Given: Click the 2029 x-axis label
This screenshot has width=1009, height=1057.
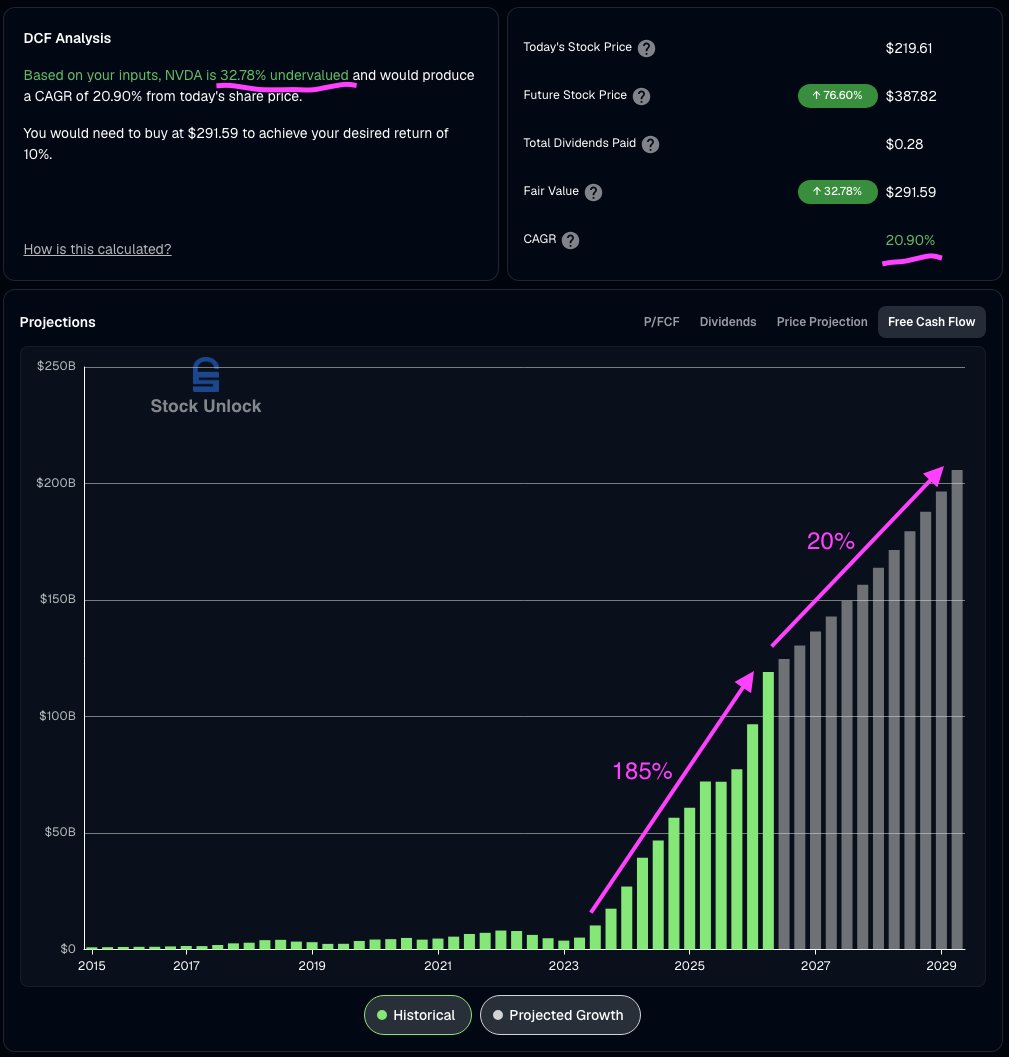Looking at the screenshot, I should pos(942,965).
